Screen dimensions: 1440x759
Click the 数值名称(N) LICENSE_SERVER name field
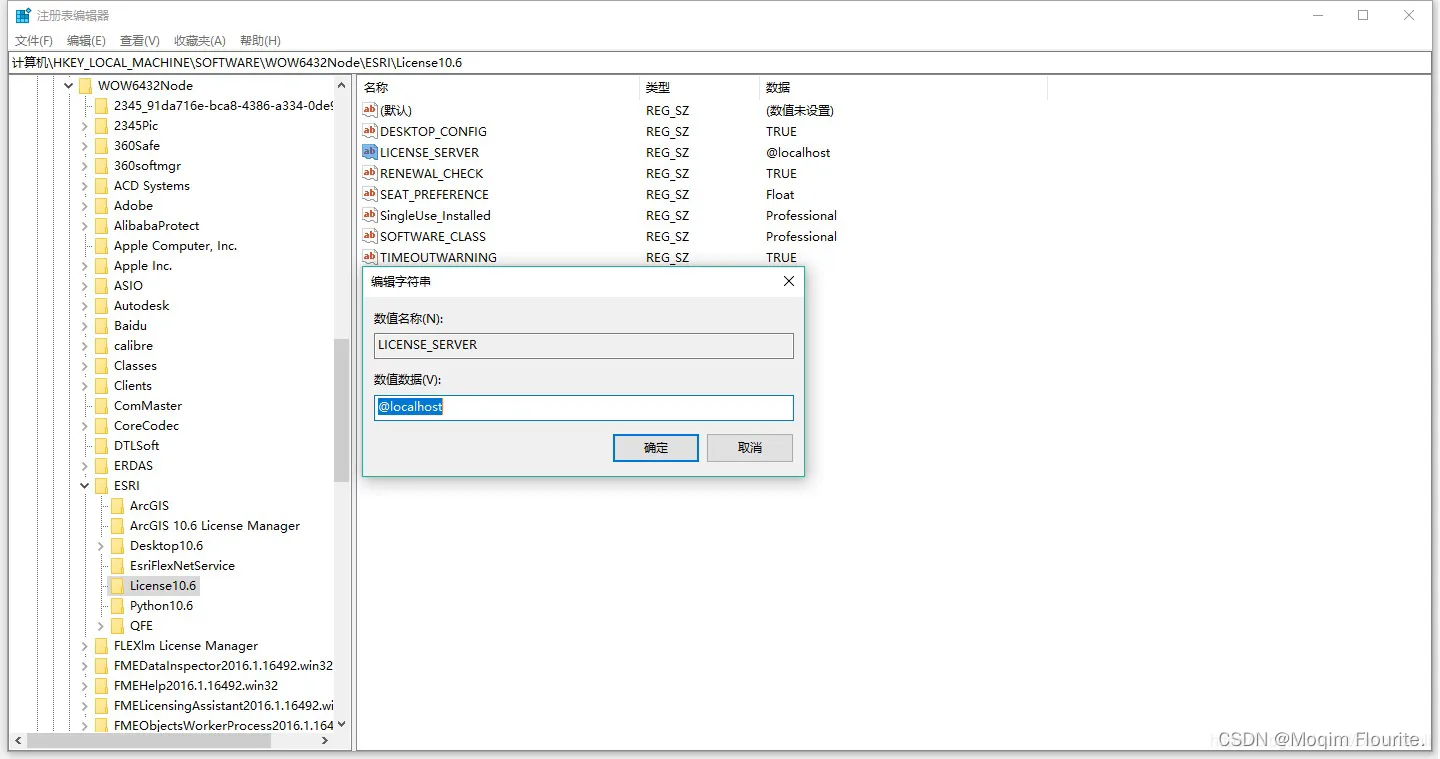[x=584, y=345]
